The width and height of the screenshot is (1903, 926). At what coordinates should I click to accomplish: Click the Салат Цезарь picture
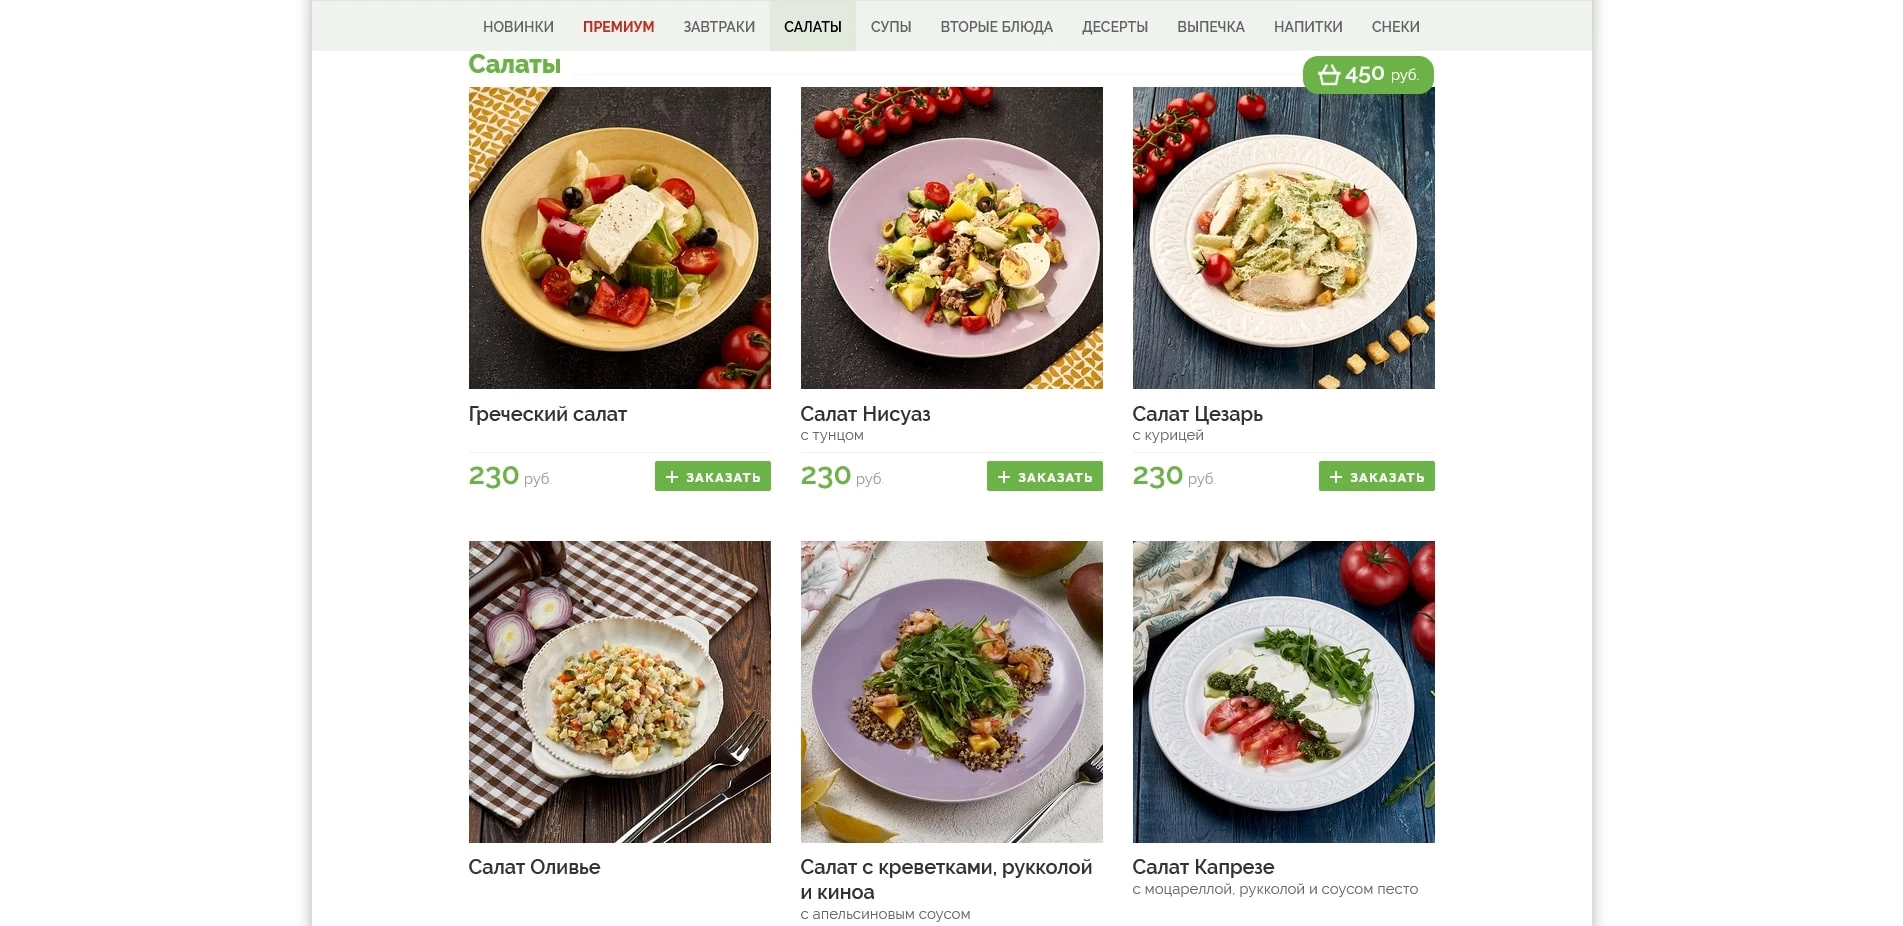[1283, 238]
